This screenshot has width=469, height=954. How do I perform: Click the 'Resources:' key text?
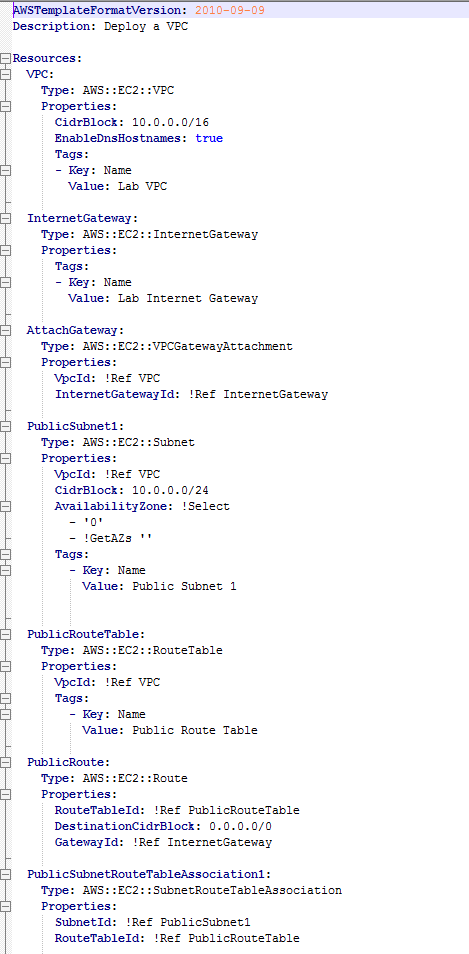tap(47, 58)
